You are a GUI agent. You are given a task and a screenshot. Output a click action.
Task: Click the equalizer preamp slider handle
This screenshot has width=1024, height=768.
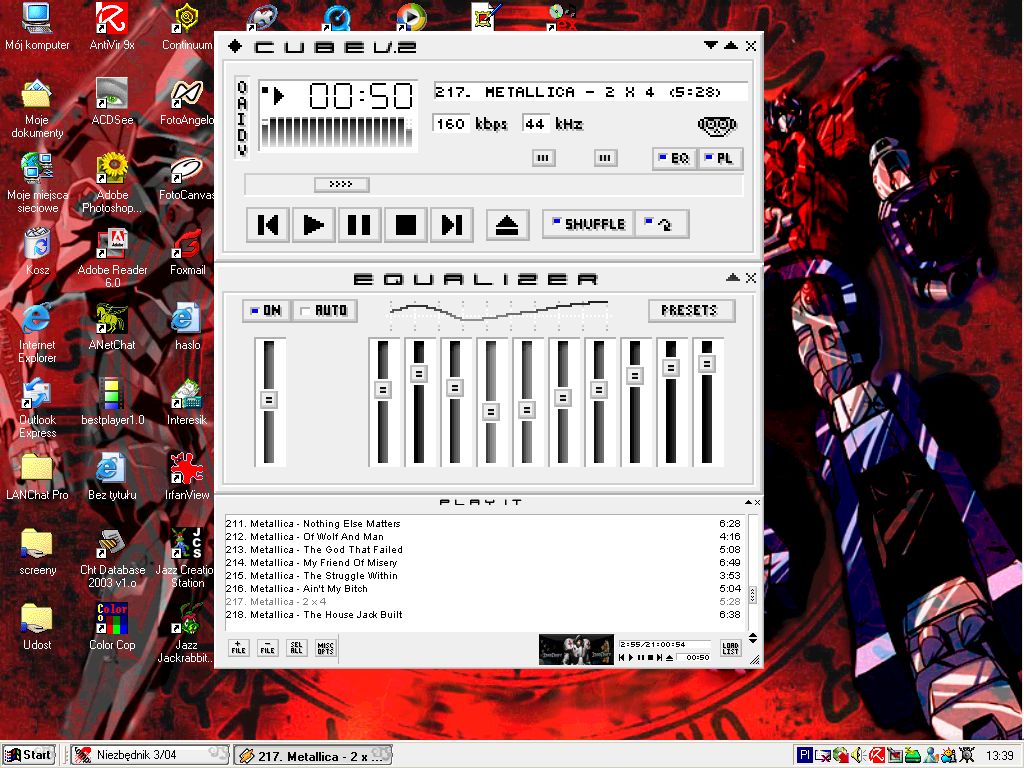[268, 399]
